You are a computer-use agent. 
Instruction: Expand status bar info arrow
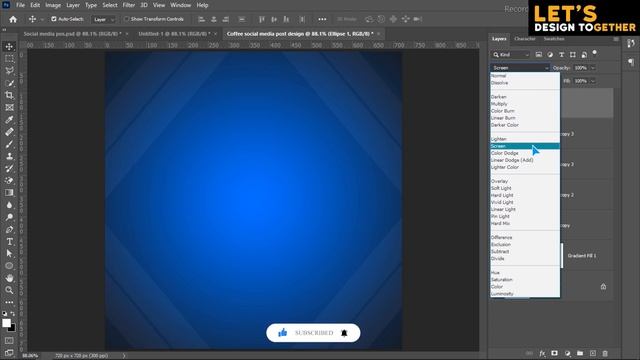pyautogui.click(x=124, y=356)
